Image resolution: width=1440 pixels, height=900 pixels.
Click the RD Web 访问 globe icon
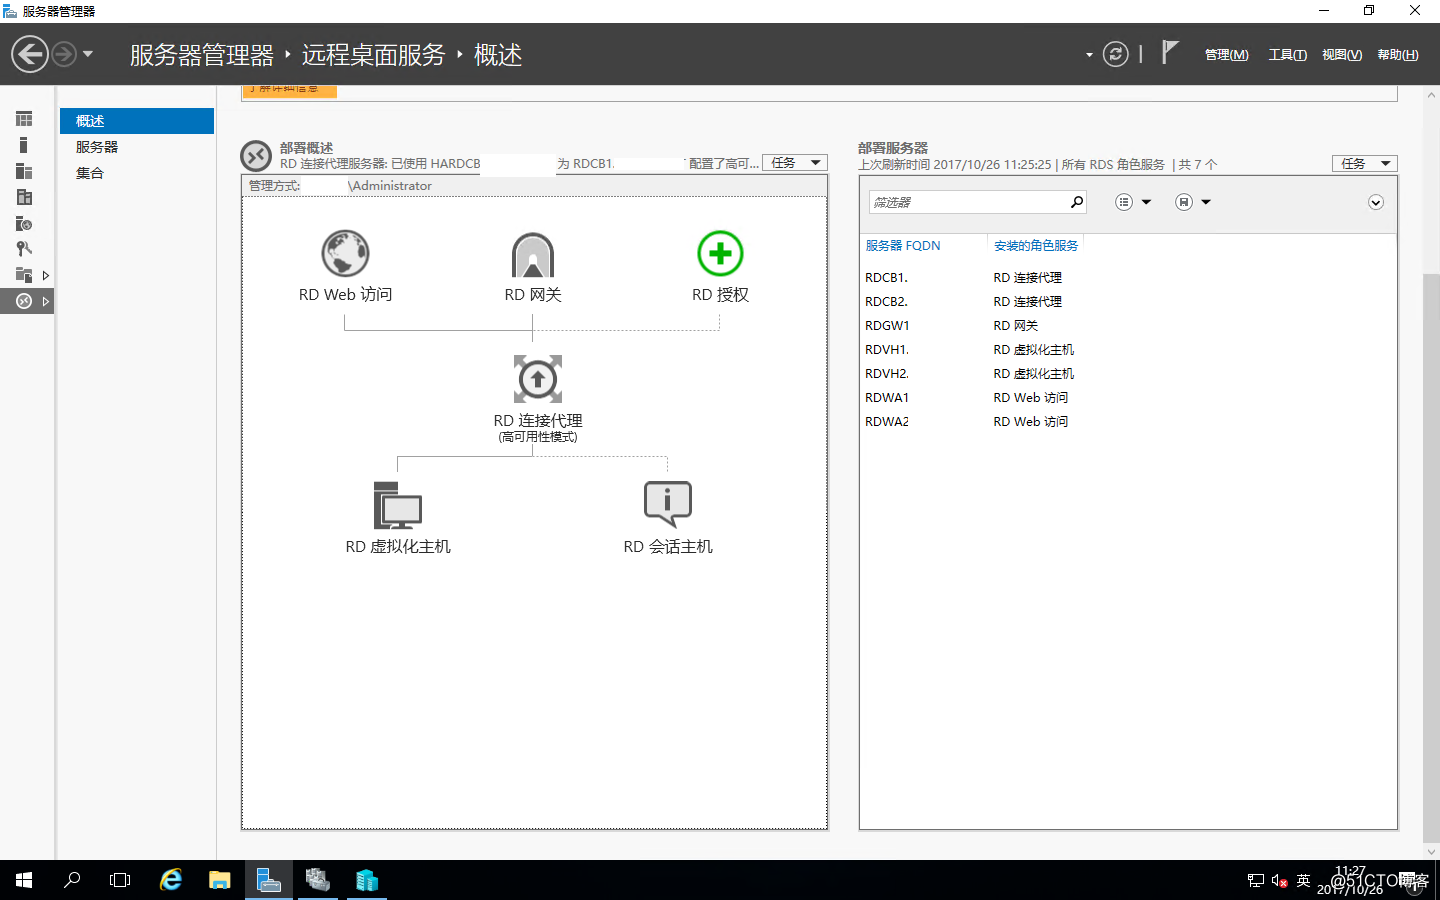345,253
